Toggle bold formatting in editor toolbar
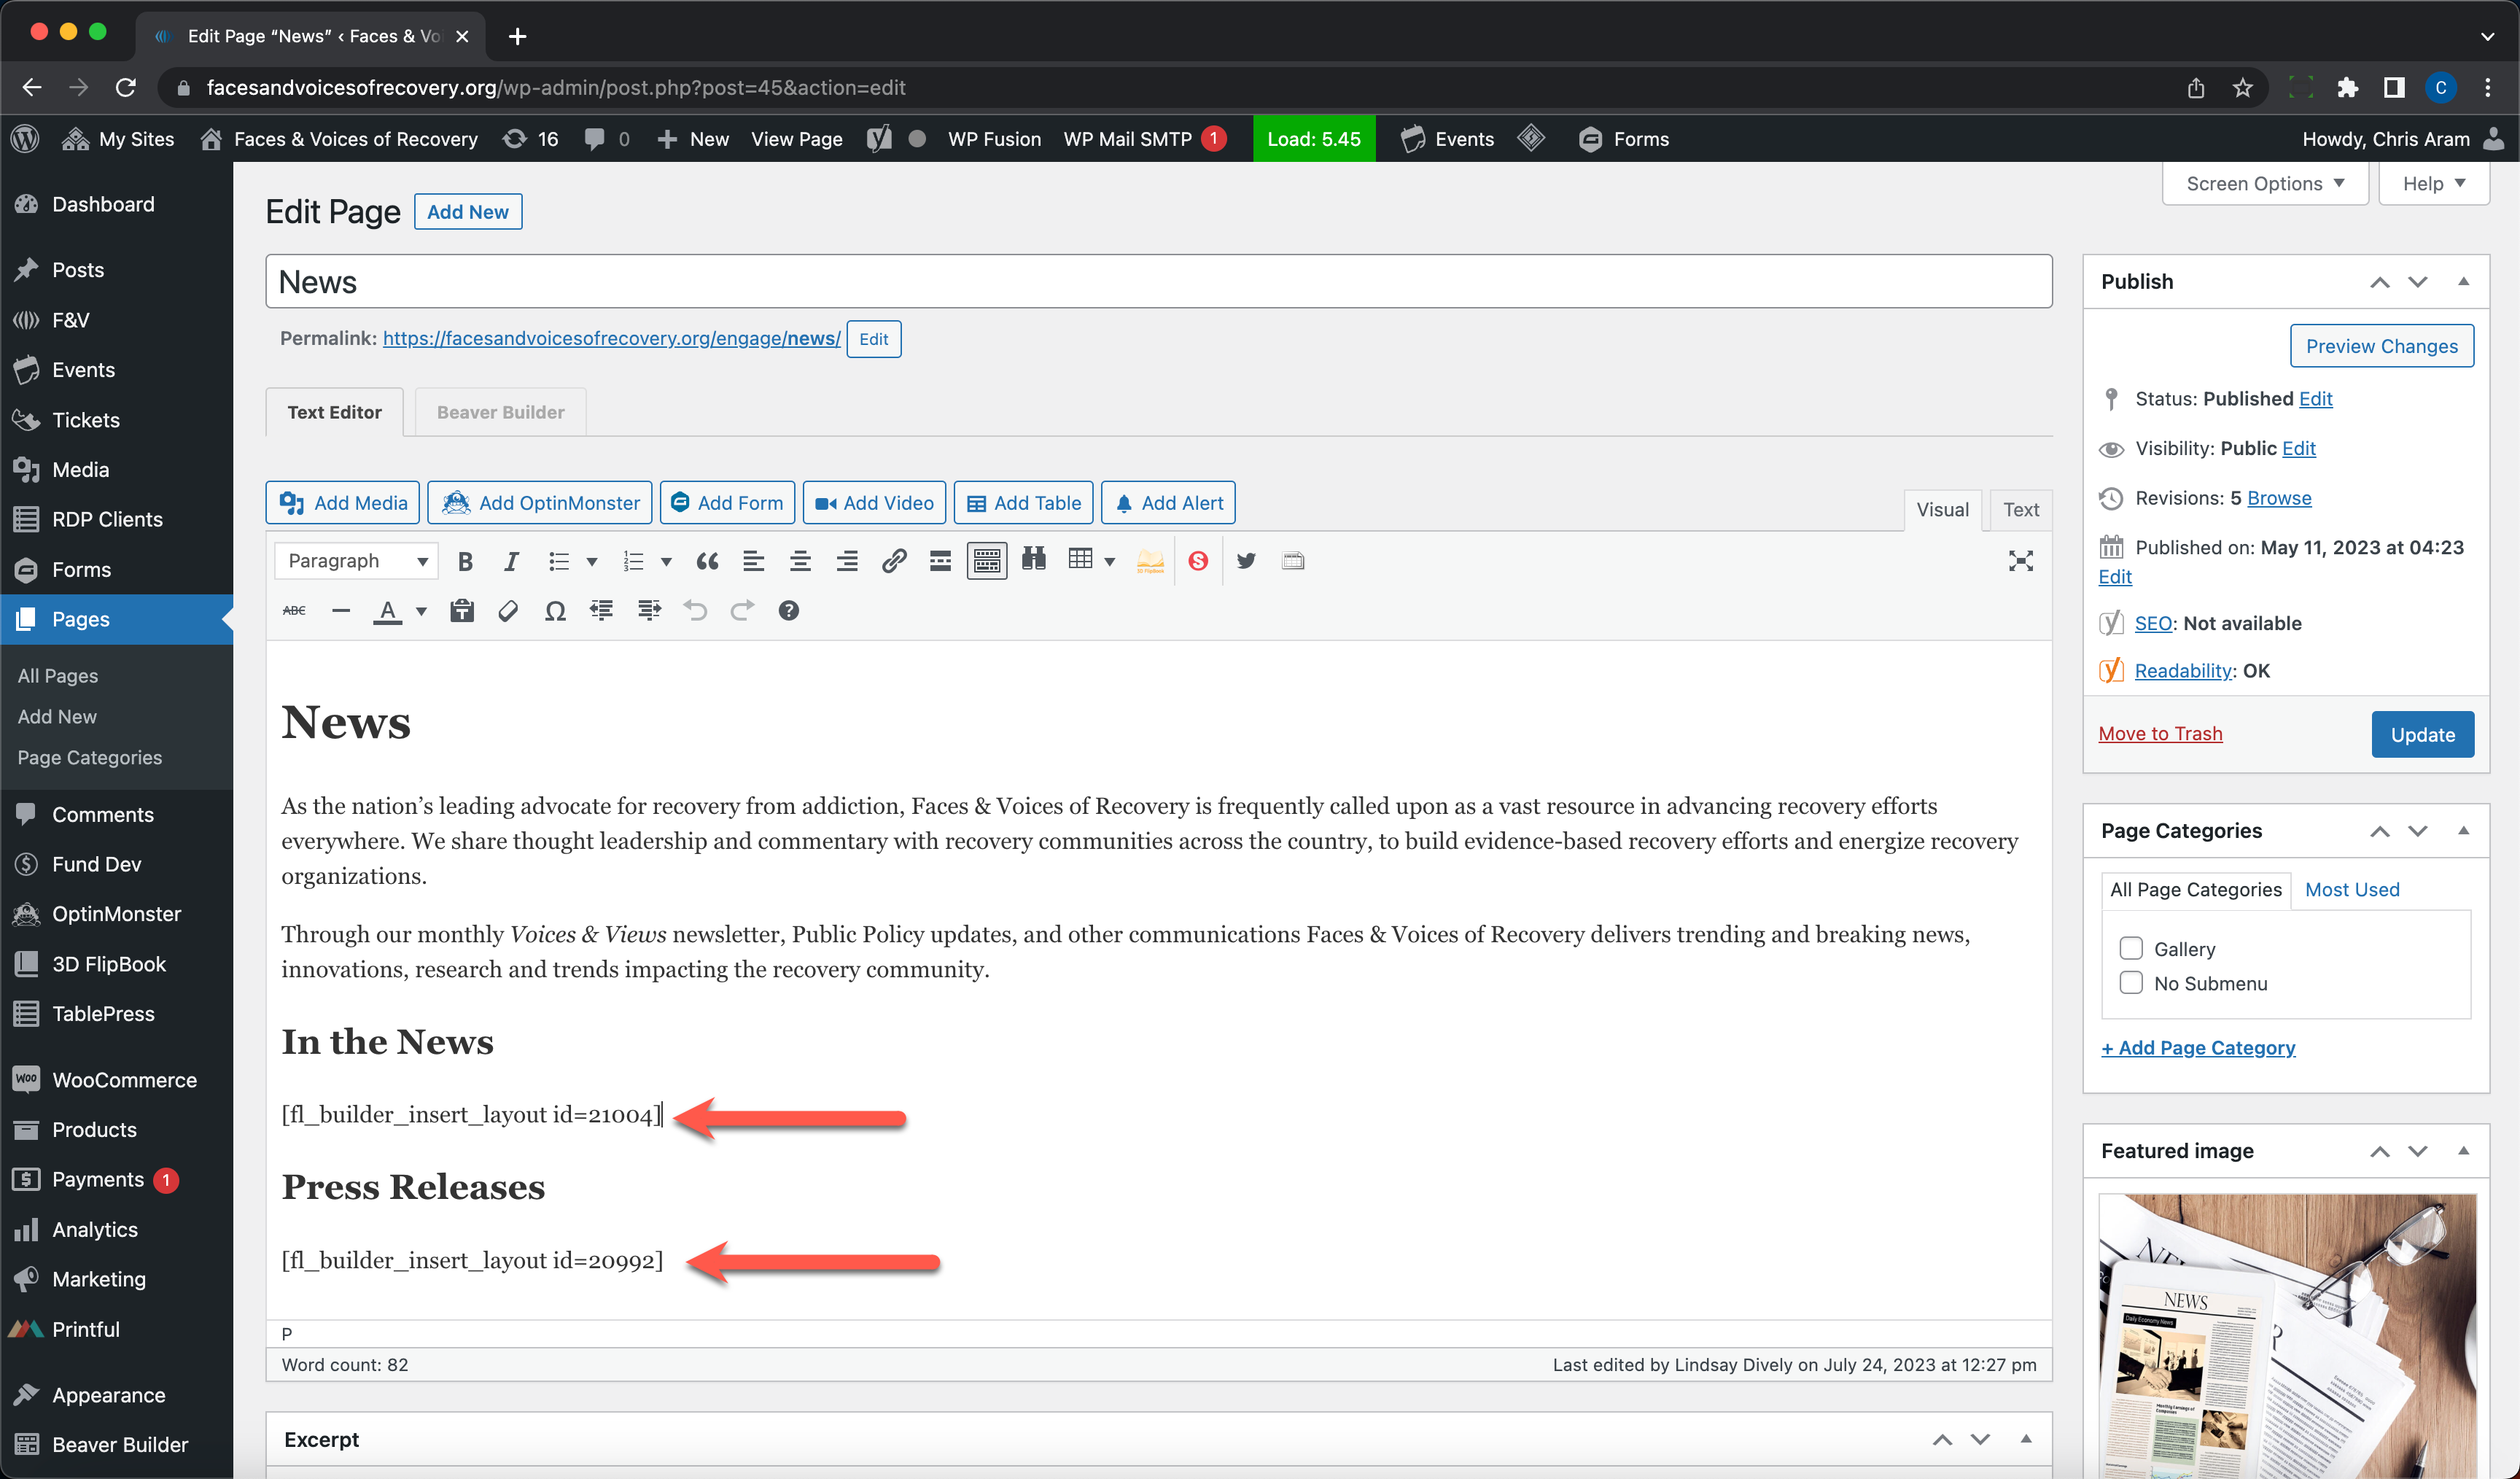Image resolution: width=2520 pixels, height=1479 pixels. [465, 561]
